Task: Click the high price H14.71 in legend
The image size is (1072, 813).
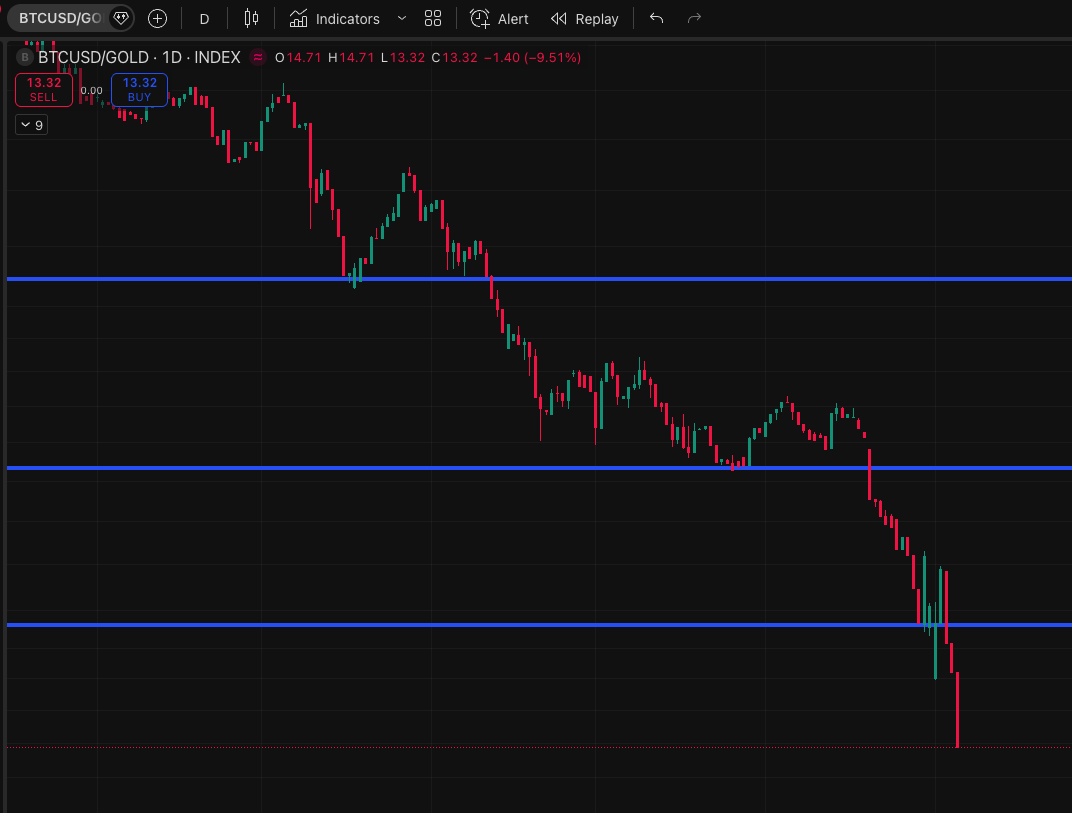Action: pos(351,57)
